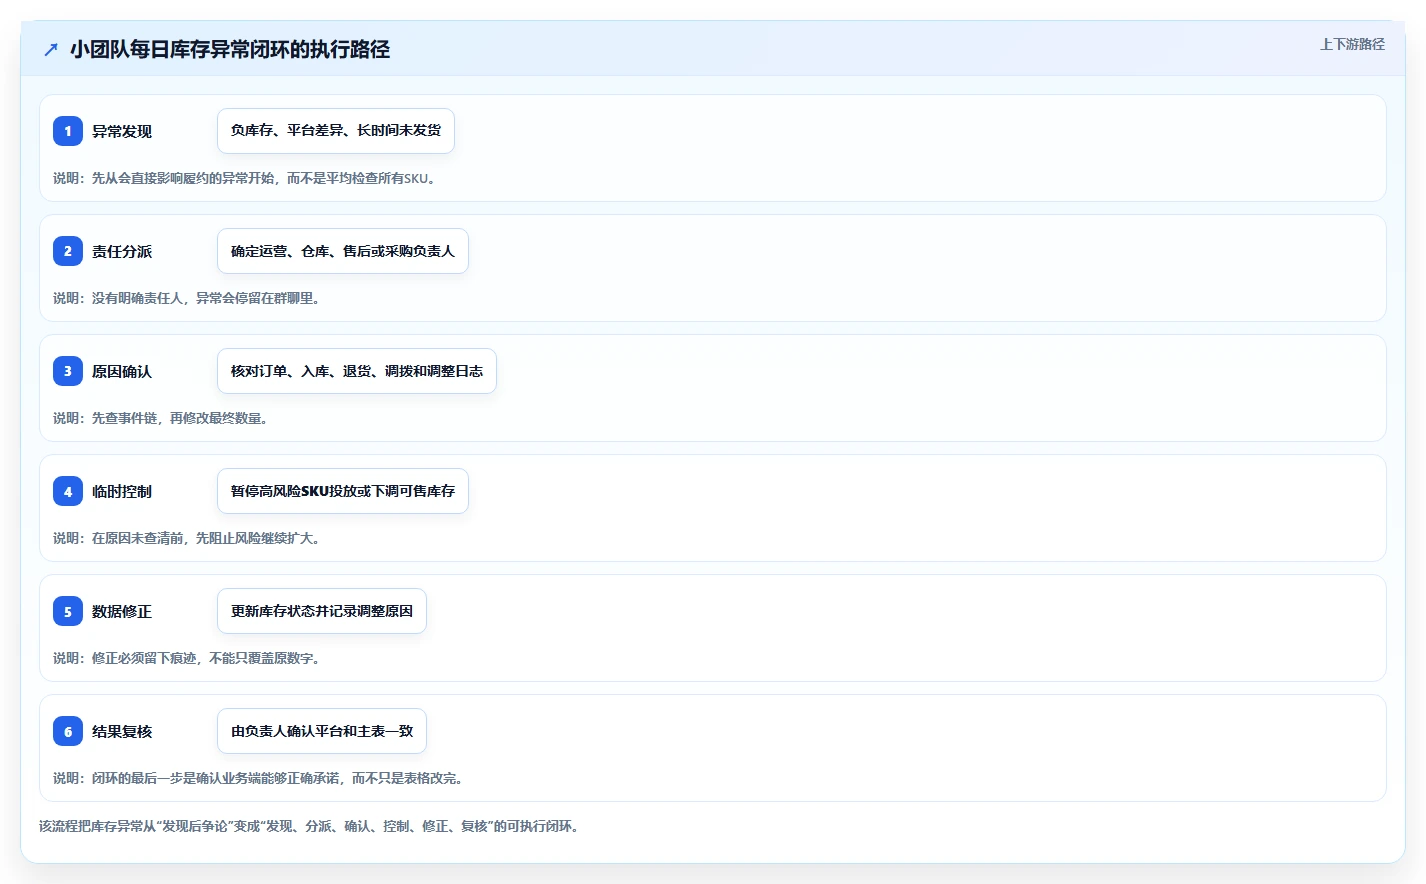Click the note 先查事件链，再修改最终数量
The image size is (1426, 884).
161,418
